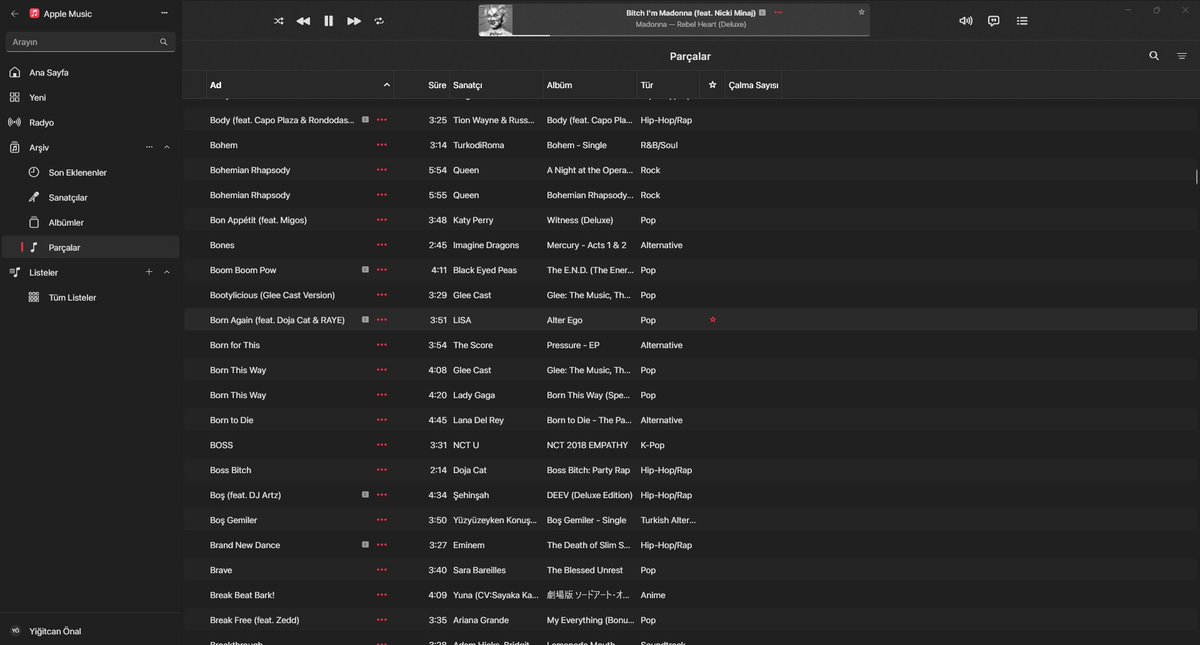The height and width of the screenshot is (645, 1200).
Task: Click artist Imagine Dragons
Action: point(485,245)
